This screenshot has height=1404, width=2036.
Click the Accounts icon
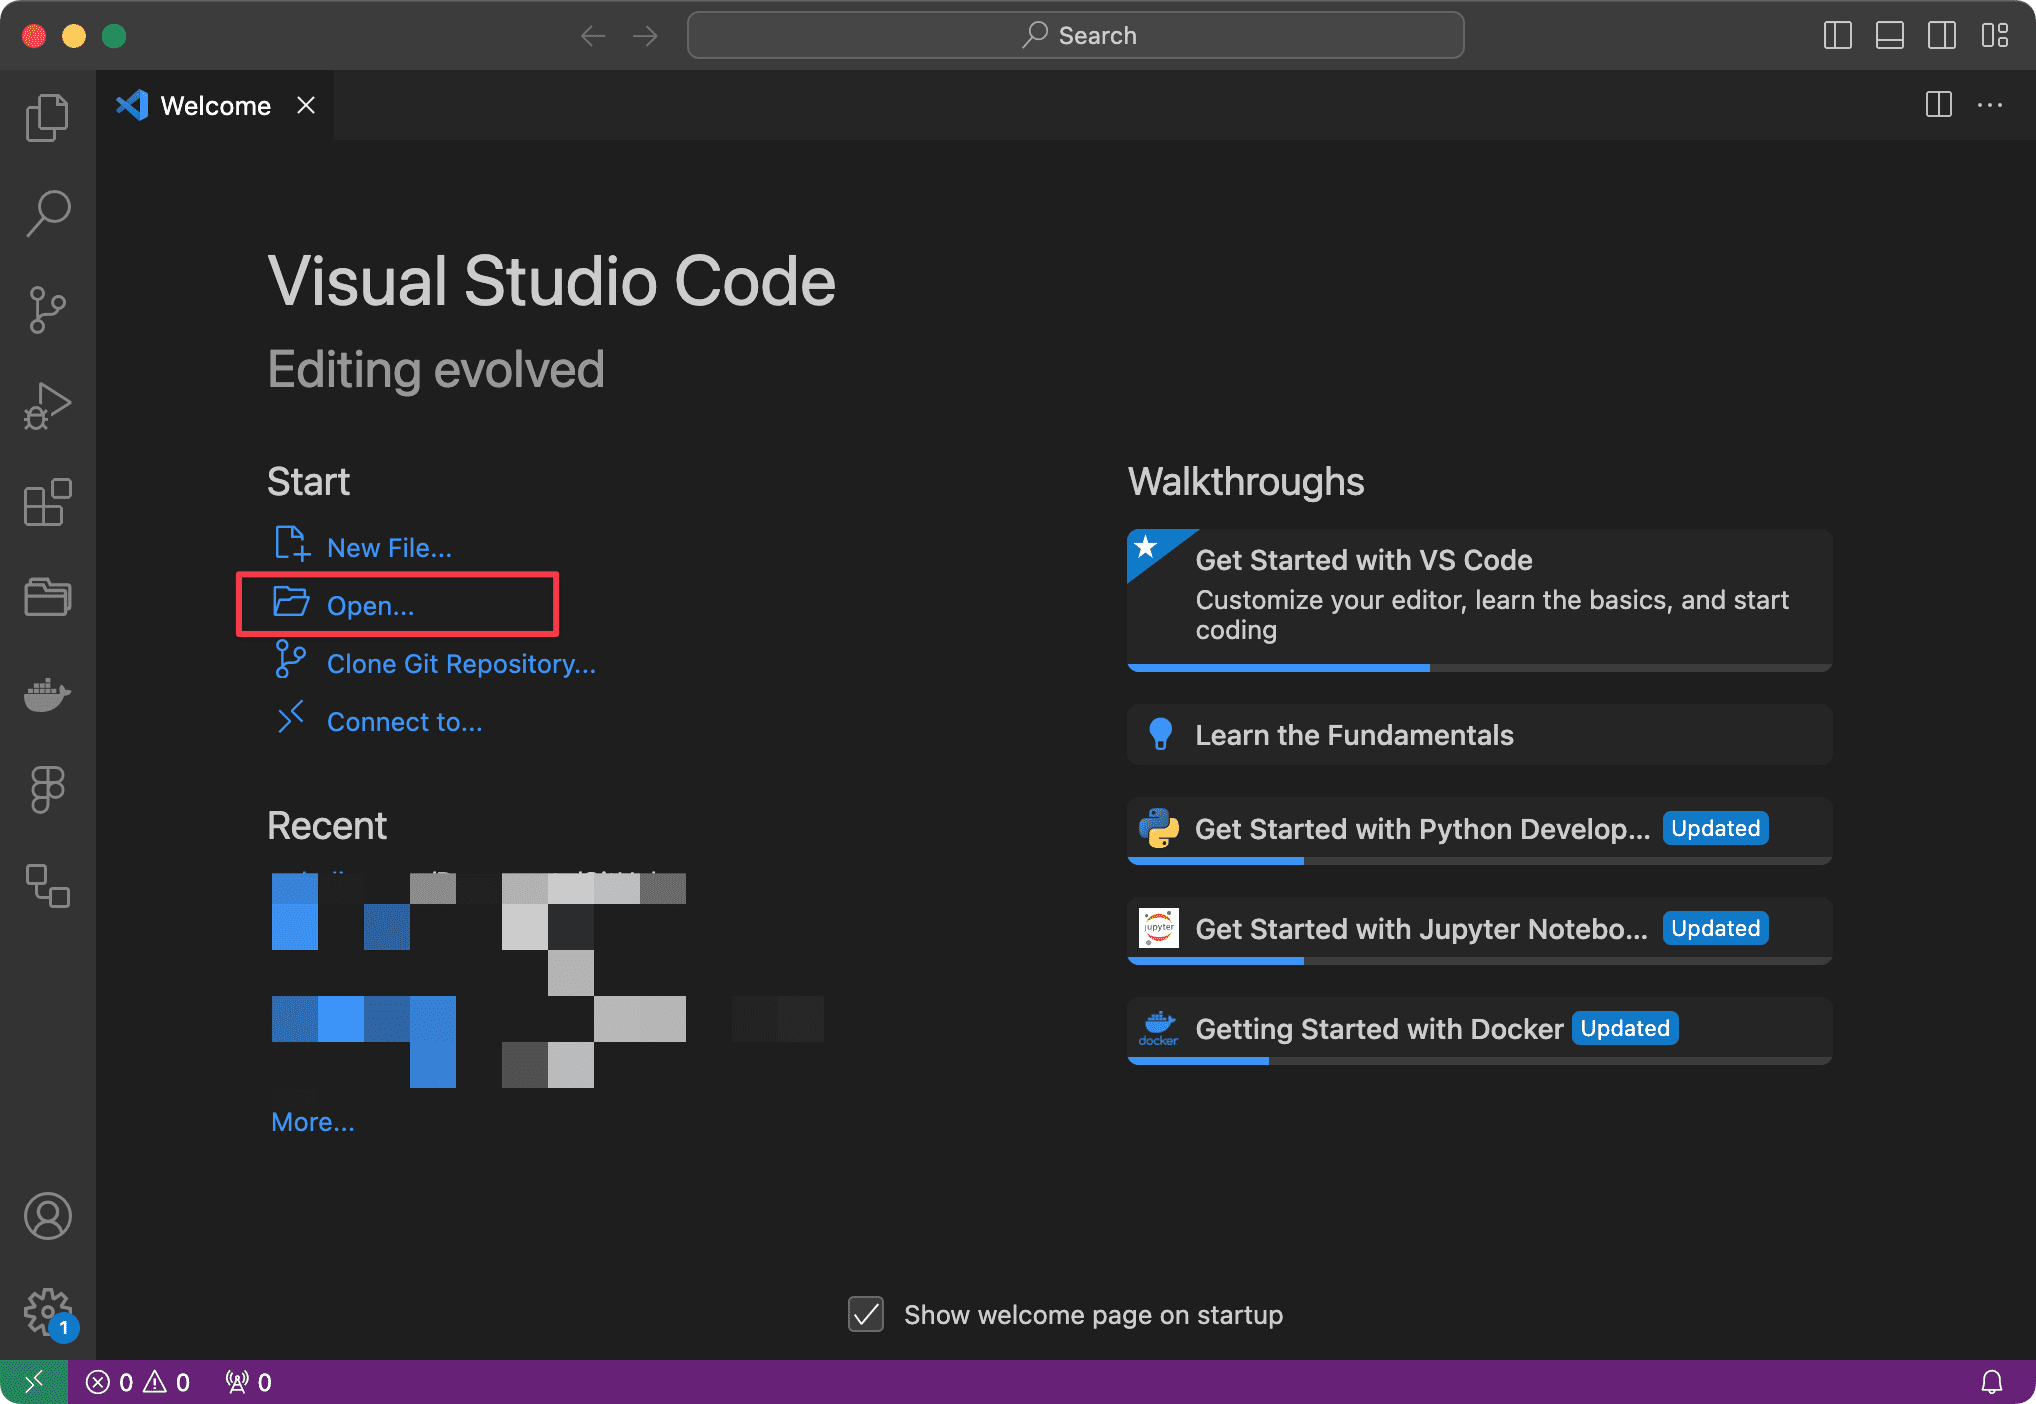(47, 1216)
